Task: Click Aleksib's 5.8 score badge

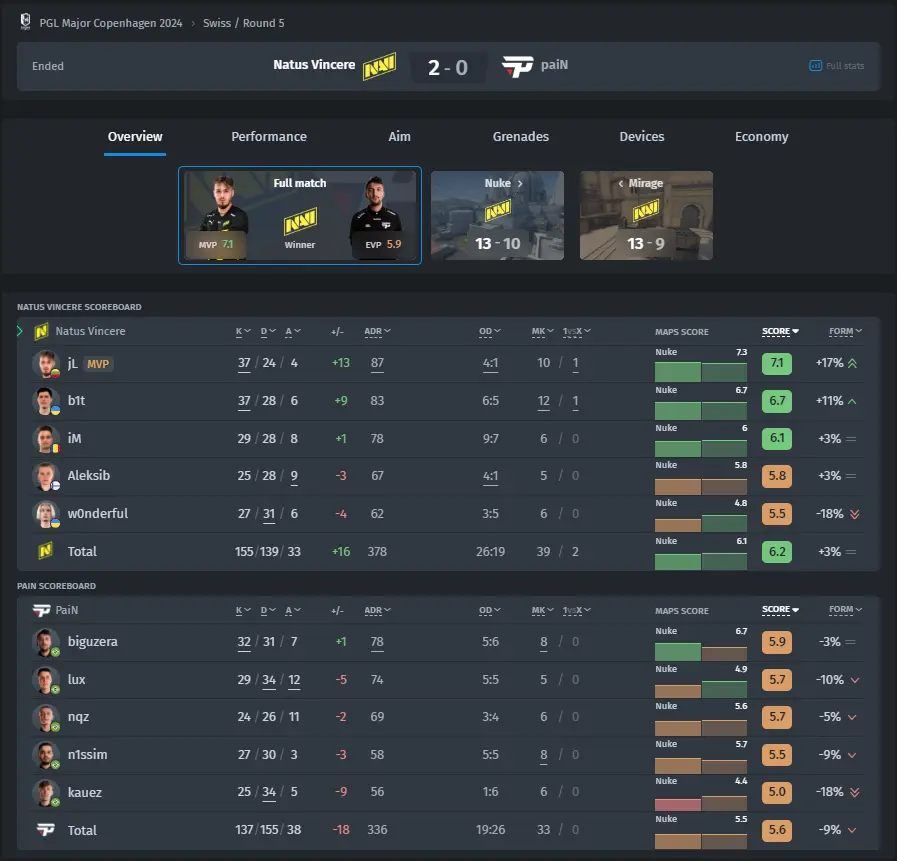Action: click(777, 476)
